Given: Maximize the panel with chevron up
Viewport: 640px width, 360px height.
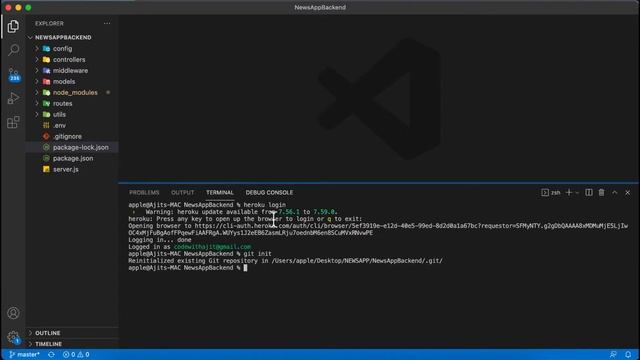Looking at the screenshot, I should point(615,192).
